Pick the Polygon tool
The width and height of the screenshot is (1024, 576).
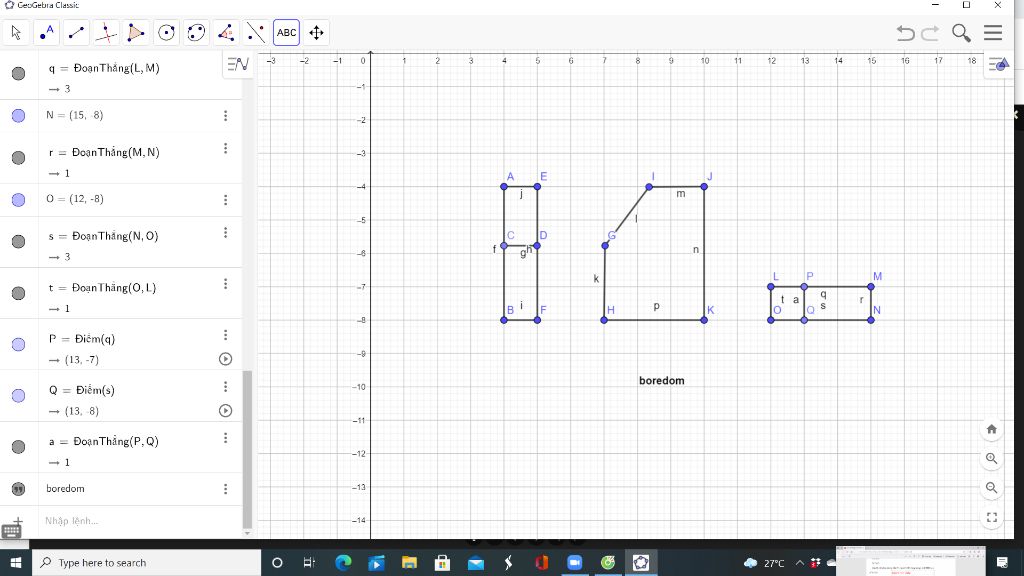click(136, 33)
